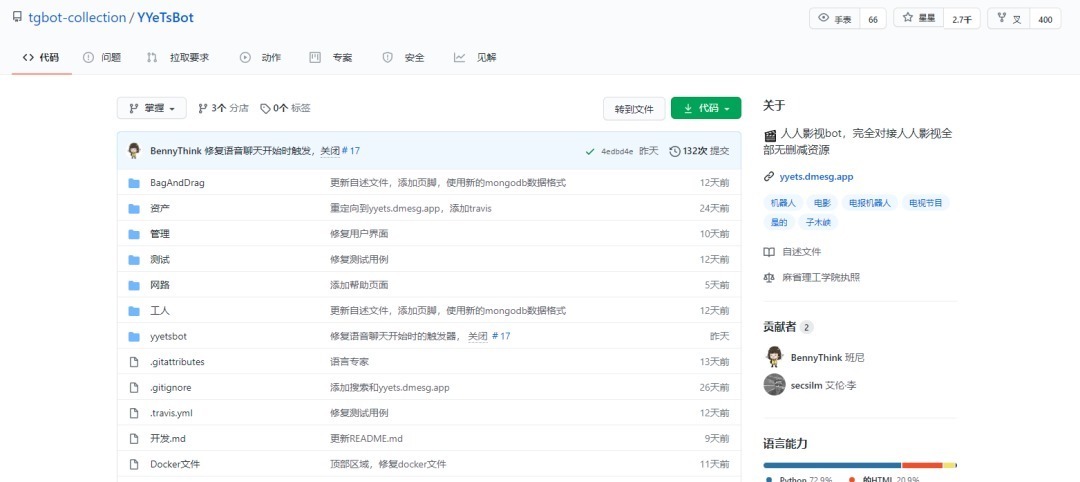1080x482 pixels.
Task: Click the tgbot-collection owner link
Action: tap(77, 18)
